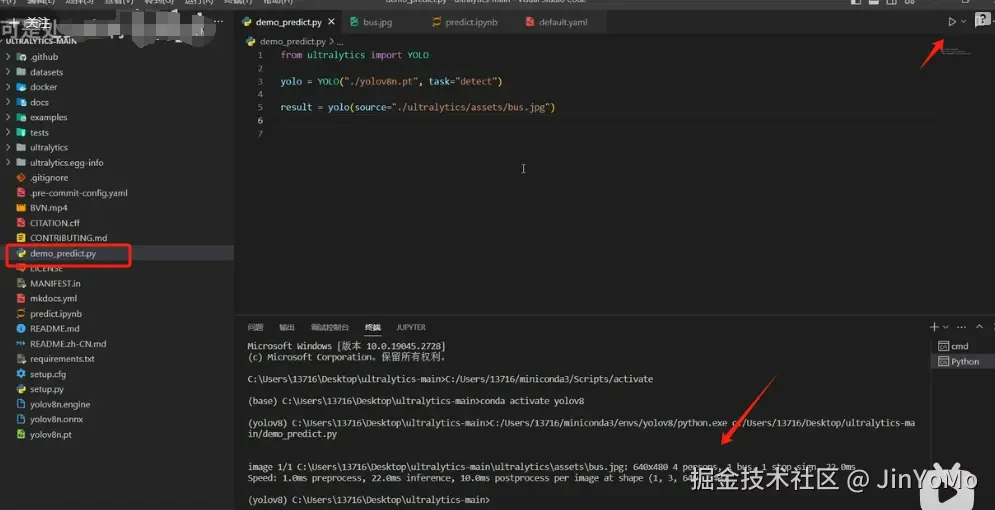
Task: Expand the ultralytics.egg-info folder
Action: click(x=8, y=162)
